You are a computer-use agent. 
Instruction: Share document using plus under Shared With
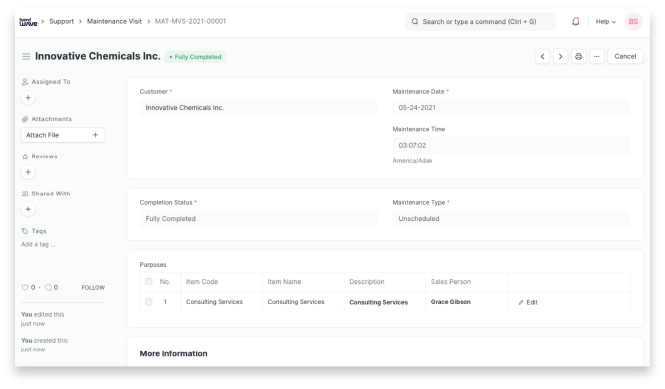[x=28, y=210]
